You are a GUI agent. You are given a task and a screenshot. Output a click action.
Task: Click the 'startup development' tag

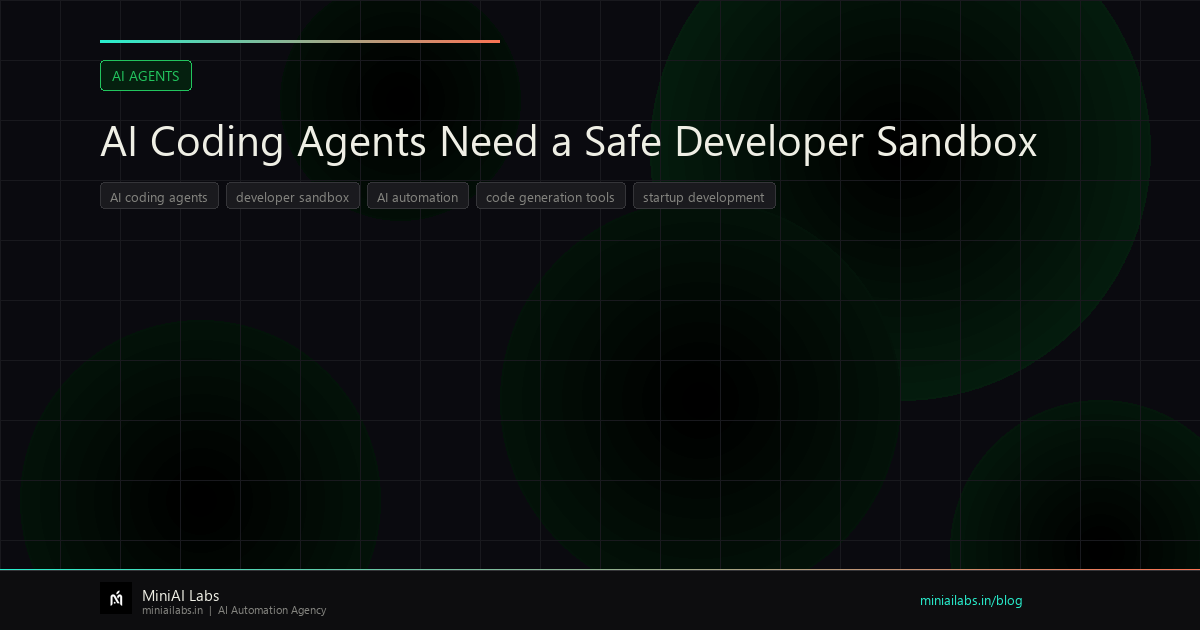tap(704, 197)
